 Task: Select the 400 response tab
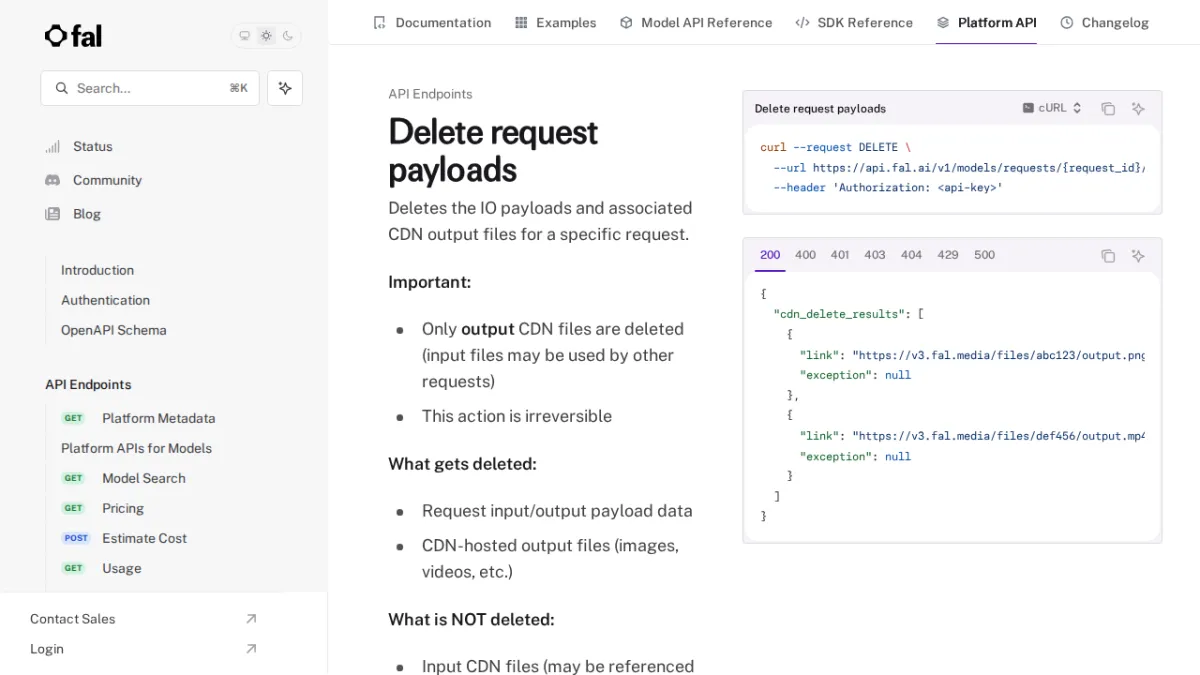click(805, 255)
